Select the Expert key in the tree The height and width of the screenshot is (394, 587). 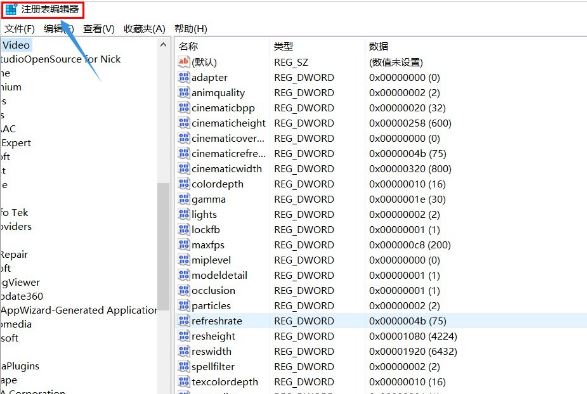(x=16, y=143)
